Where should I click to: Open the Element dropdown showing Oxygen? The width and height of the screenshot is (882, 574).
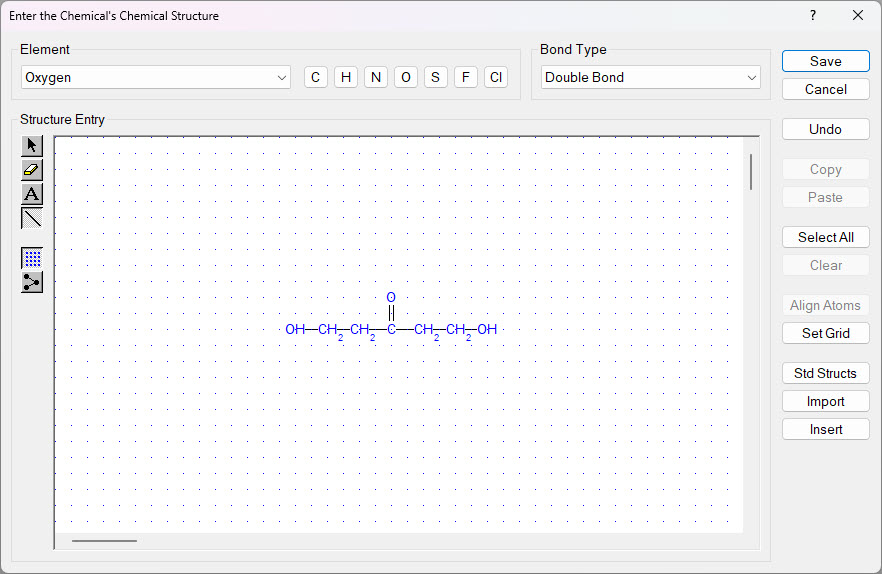155,77
